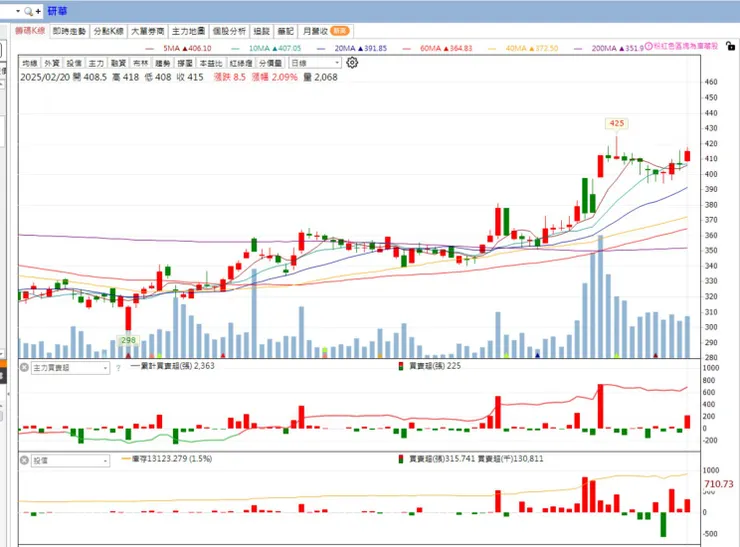Click the 研華 stock name

click(x=57, y=11)
